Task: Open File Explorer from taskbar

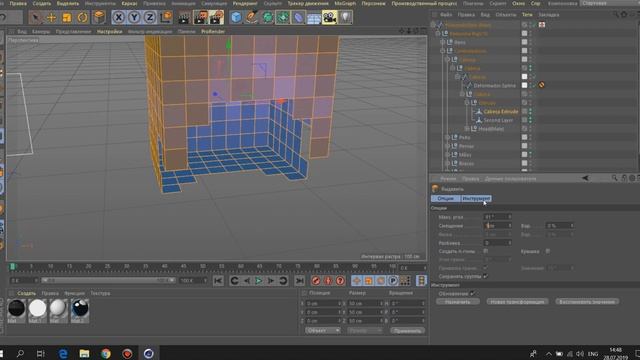Action: tap(84, 353)
